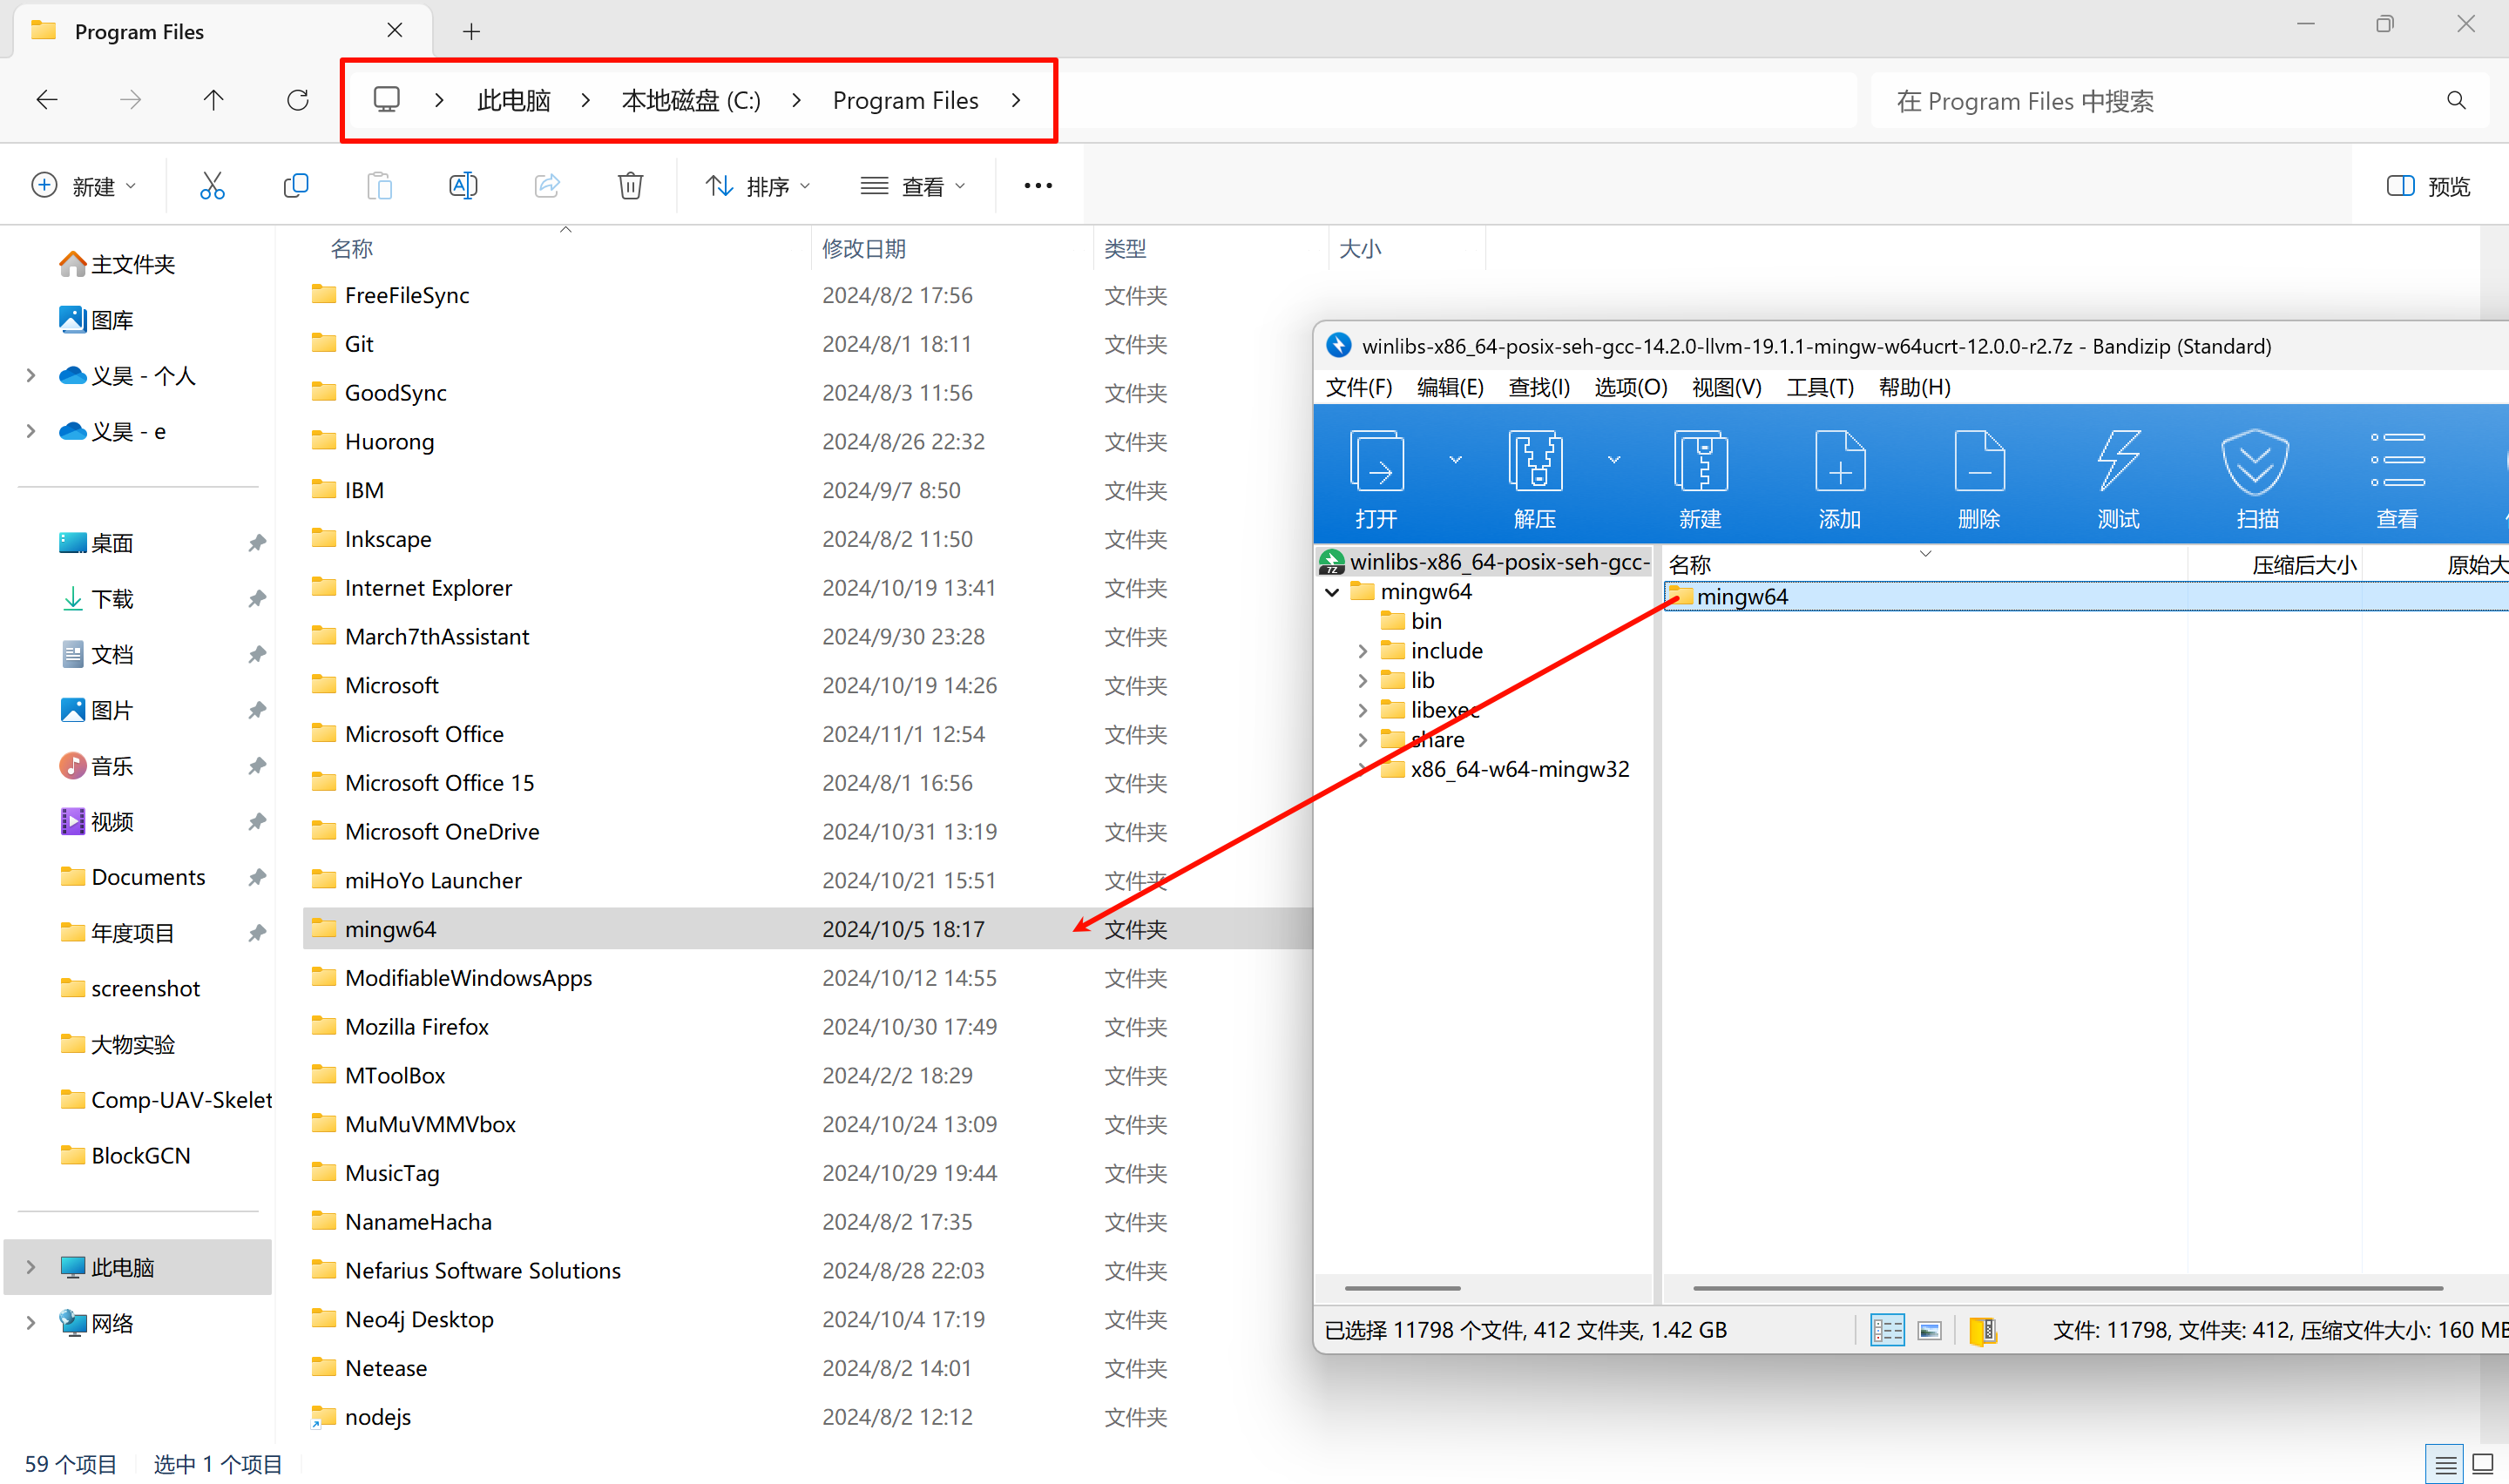Viewport: 2509px width, 1484px height.
Task: Click the Refresh icon in Explorer
Action: (x=297, y=100)
